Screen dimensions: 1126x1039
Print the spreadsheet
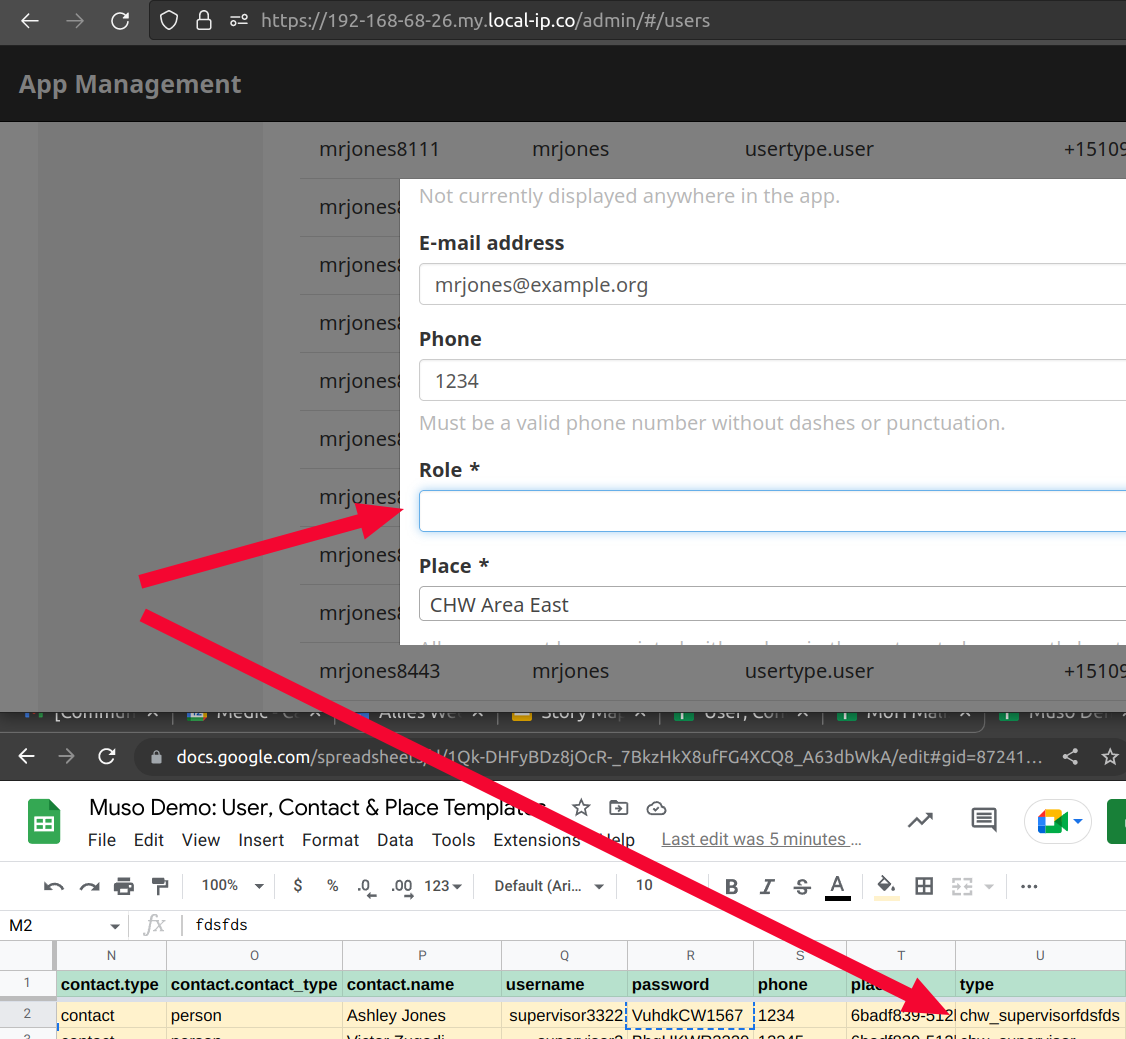pyautogui.click(x=124, y=887)
